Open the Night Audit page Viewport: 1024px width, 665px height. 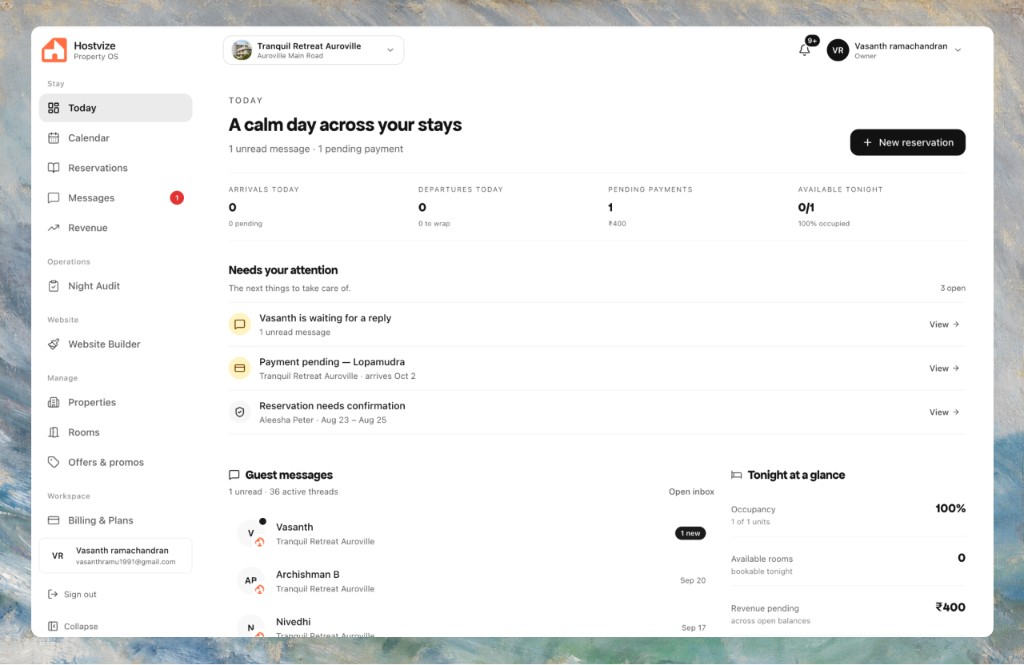[116, 286]
